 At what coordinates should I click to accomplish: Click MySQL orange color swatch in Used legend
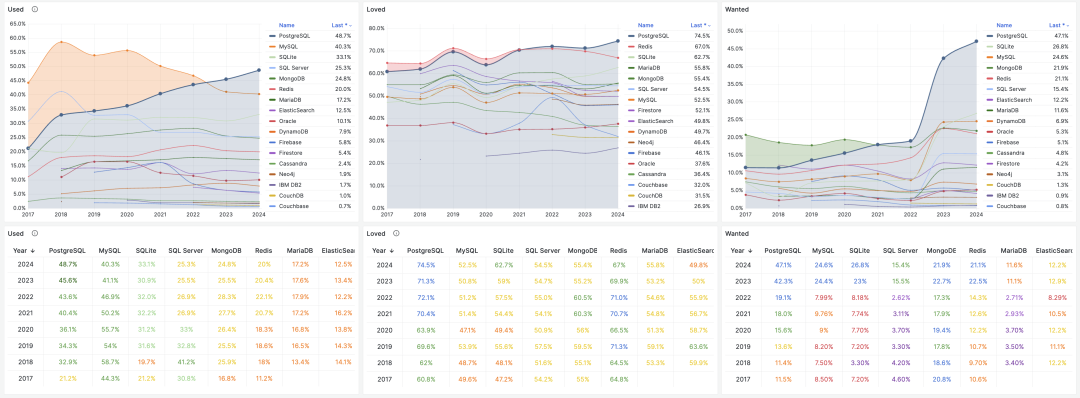click(x=272, y=46)
